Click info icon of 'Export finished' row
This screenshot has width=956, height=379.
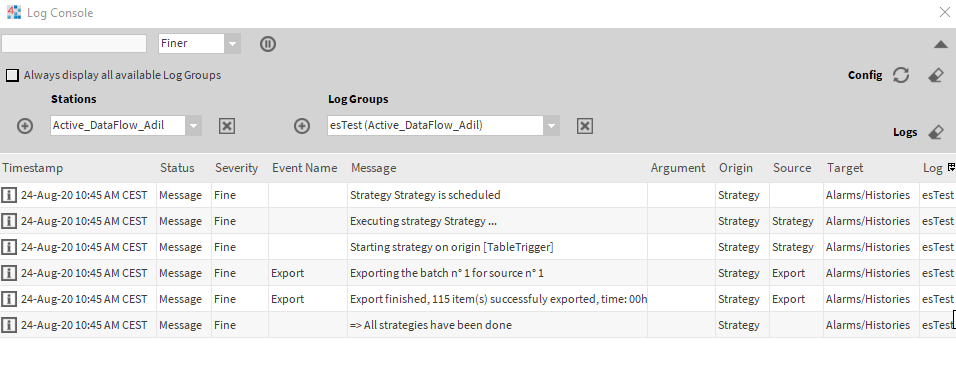click(9, 299)
